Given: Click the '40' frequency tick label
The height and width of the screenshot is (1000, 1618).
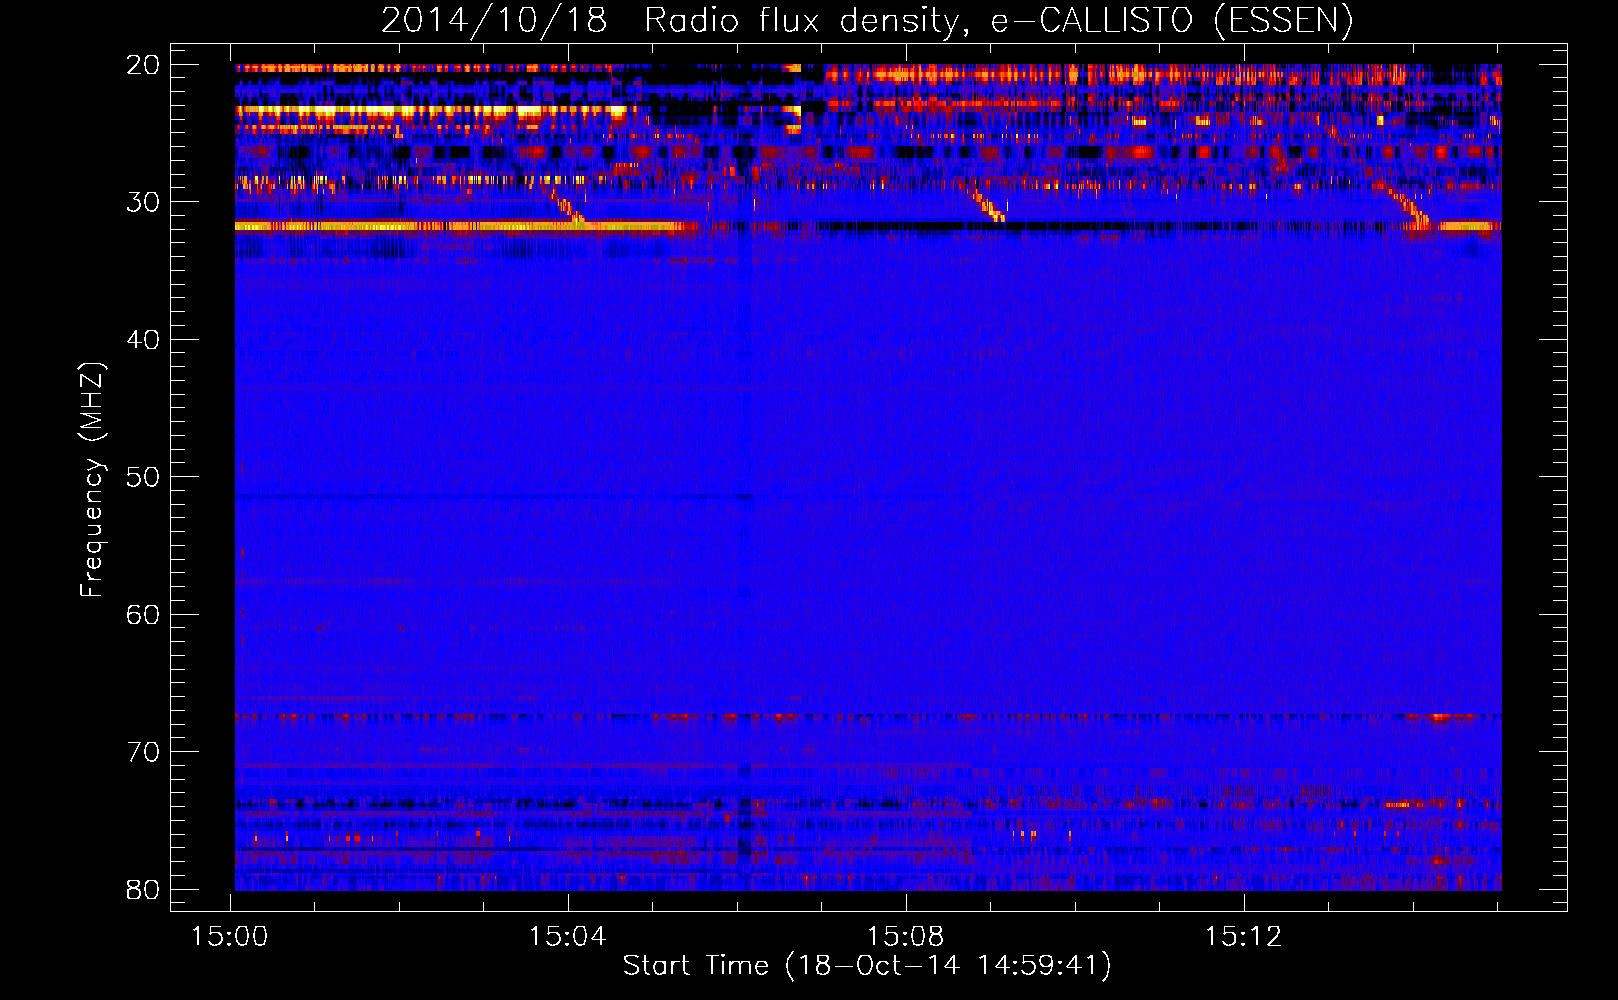Looking at the screenshot, I should click(x=143, y=340).
